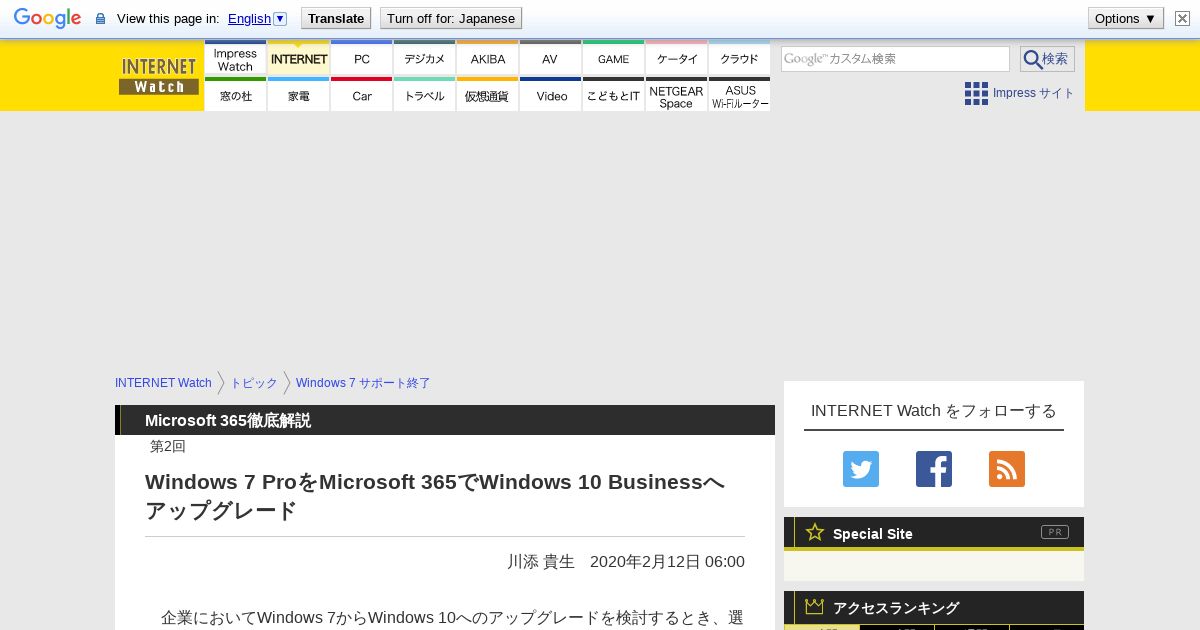Click the アクセスランキング header

[896, 608]
